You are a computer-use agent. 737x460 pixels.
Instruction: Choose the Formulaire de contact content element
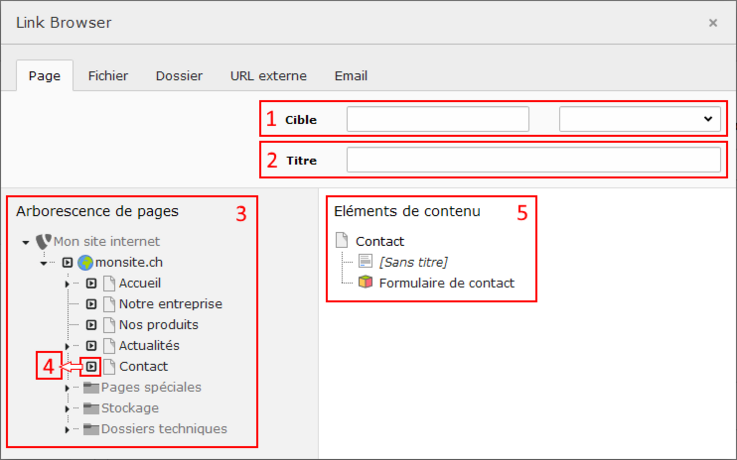pyautogui.click(x=446, y=283)
